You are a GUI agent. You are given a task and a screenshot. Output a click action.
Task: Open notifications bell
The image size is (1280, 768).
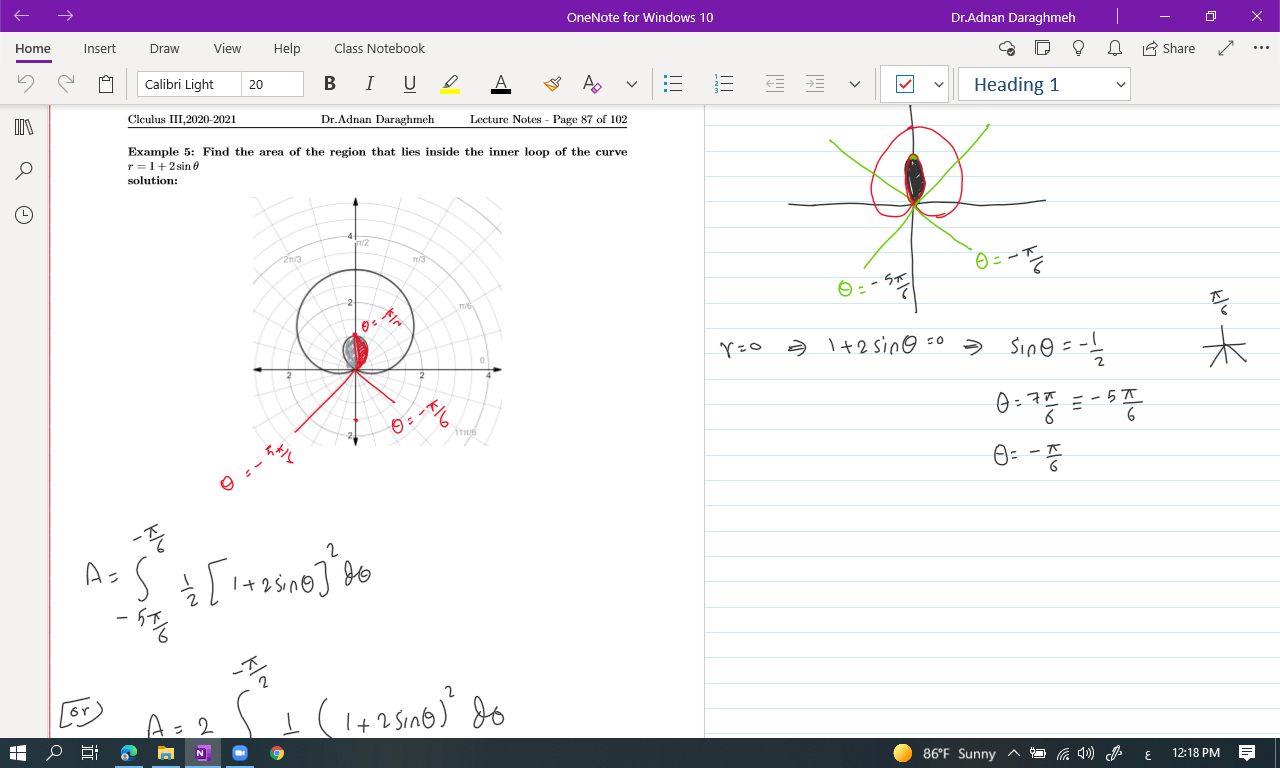[1114, 48]
